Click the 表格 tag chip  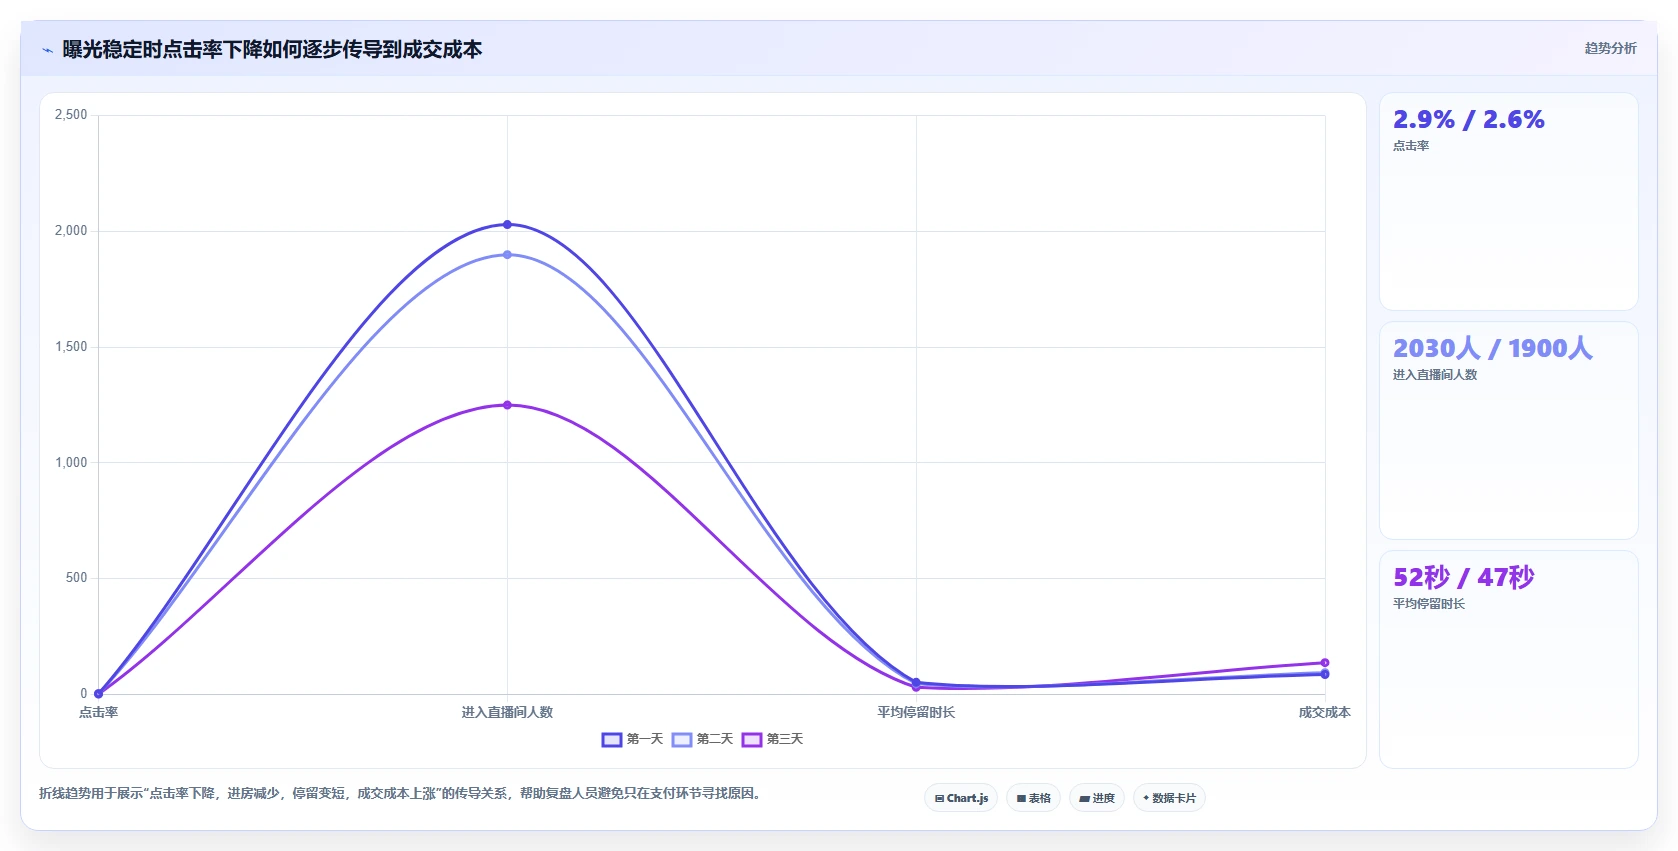click(x=1033, y=798)
